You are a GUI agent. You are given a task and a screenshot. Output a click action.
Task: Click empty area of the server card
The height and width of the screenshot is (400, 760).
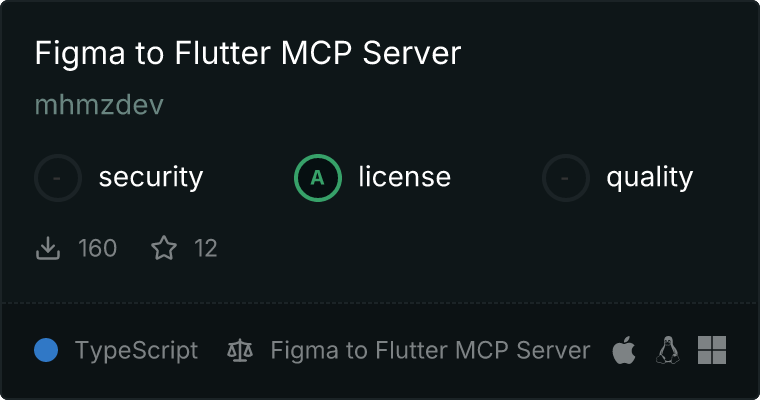point(500,250)
